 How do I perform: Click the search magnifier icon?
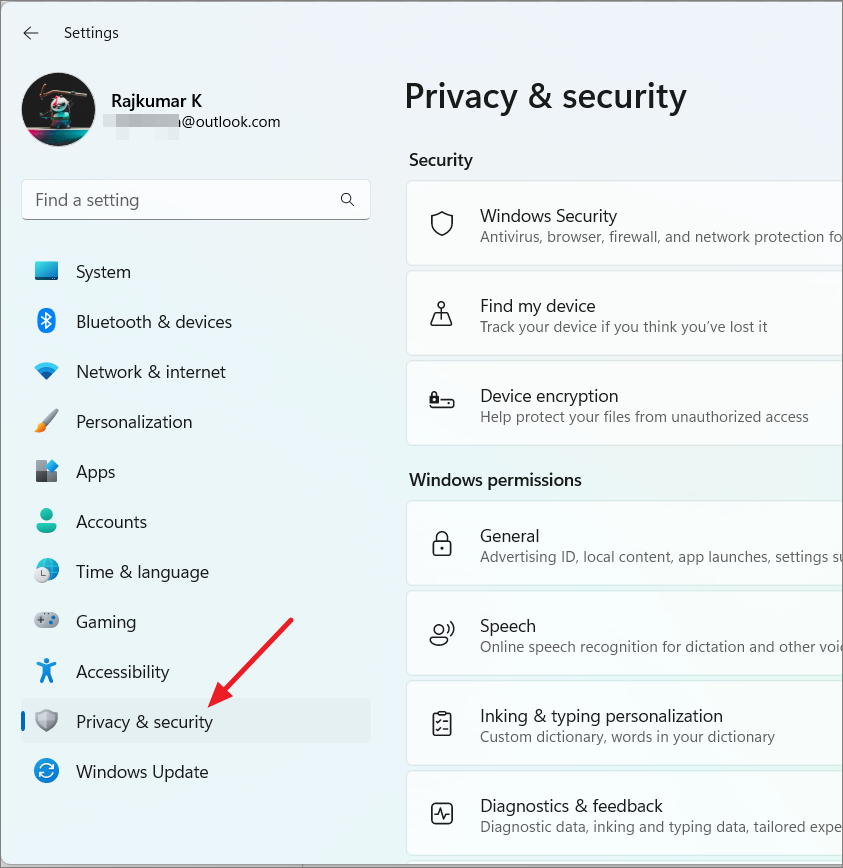(x=347, y=199)
